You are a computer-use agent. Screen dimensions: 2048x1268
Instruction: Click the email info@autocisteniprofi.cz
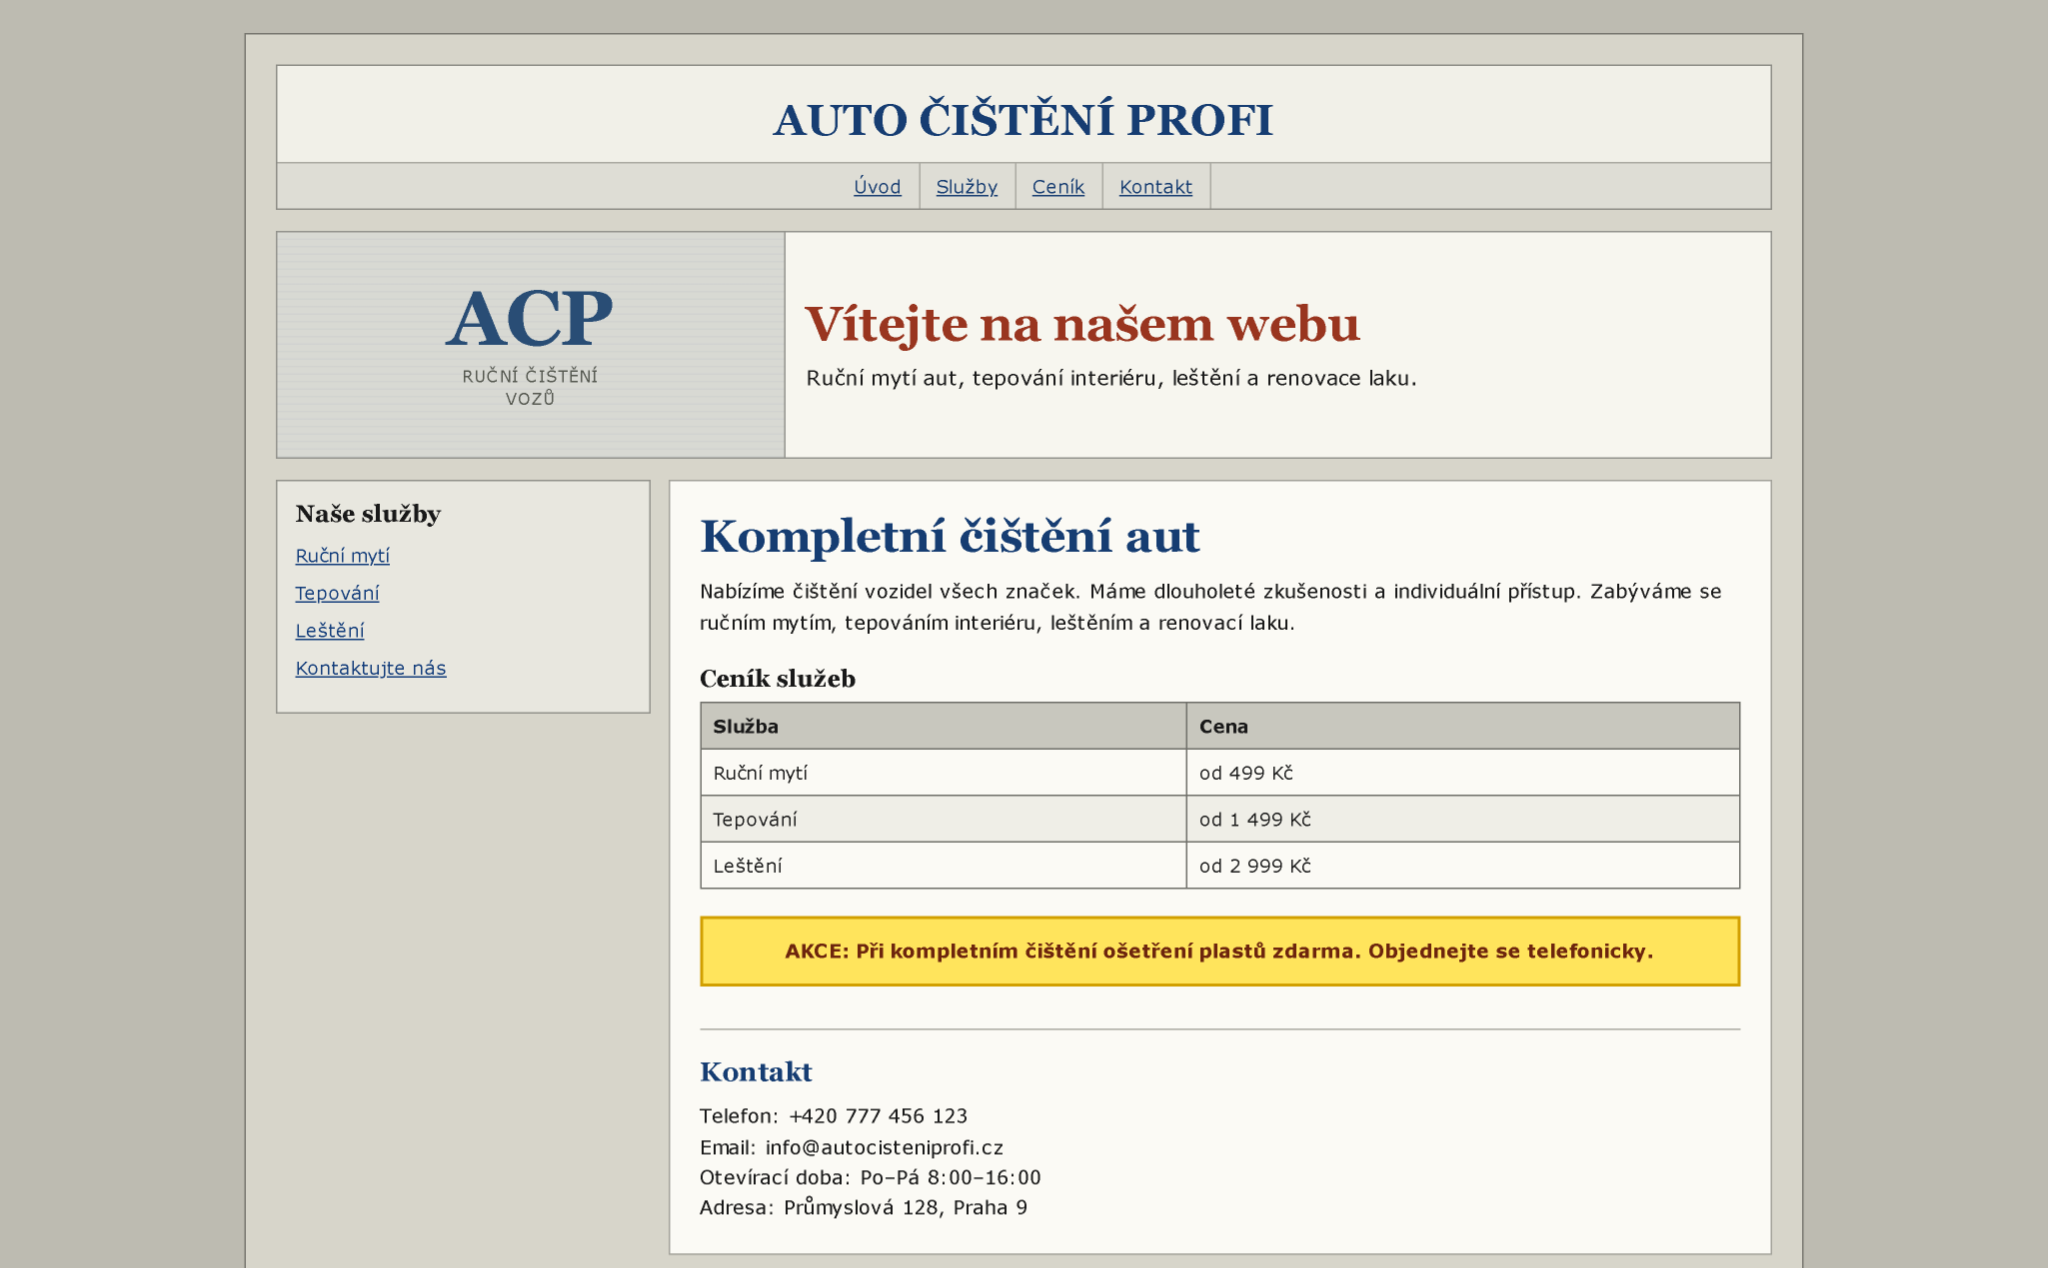tap(884, 1148)
